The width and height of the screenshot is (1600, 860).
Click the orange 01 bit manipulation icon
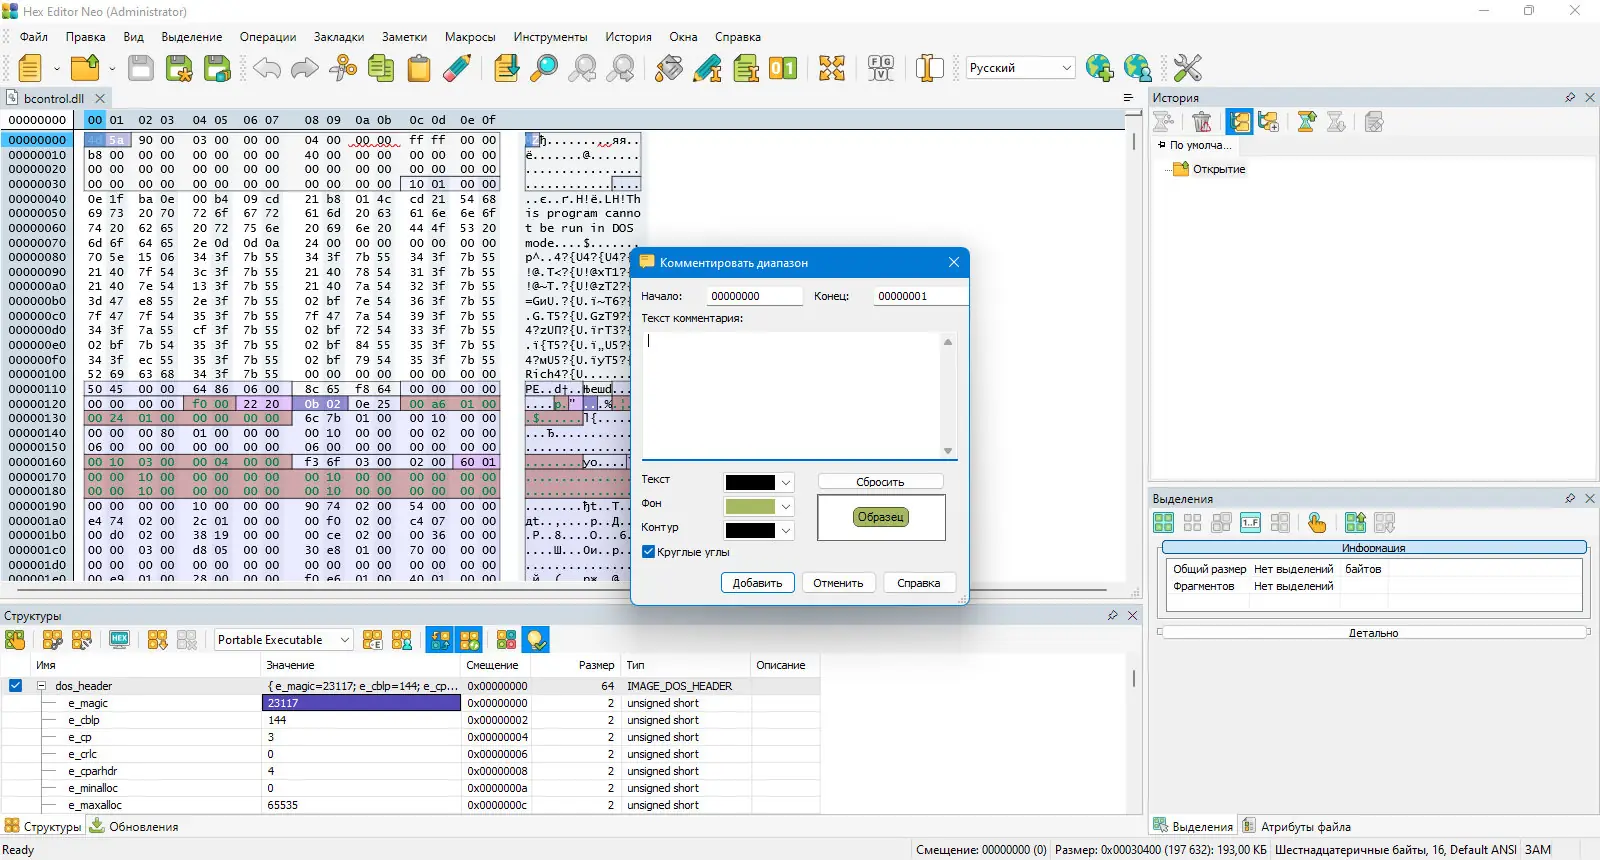pos(783,68)
